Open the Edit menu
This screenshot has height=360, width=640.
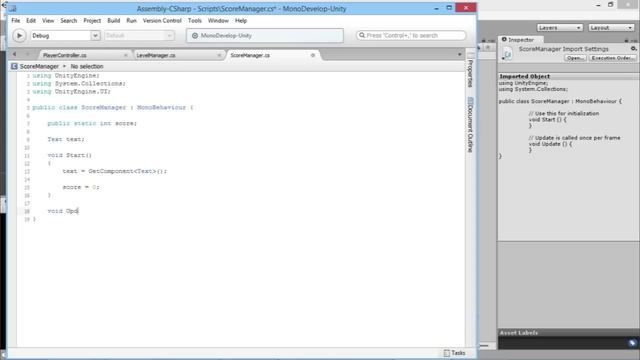(x=31, y=20)
